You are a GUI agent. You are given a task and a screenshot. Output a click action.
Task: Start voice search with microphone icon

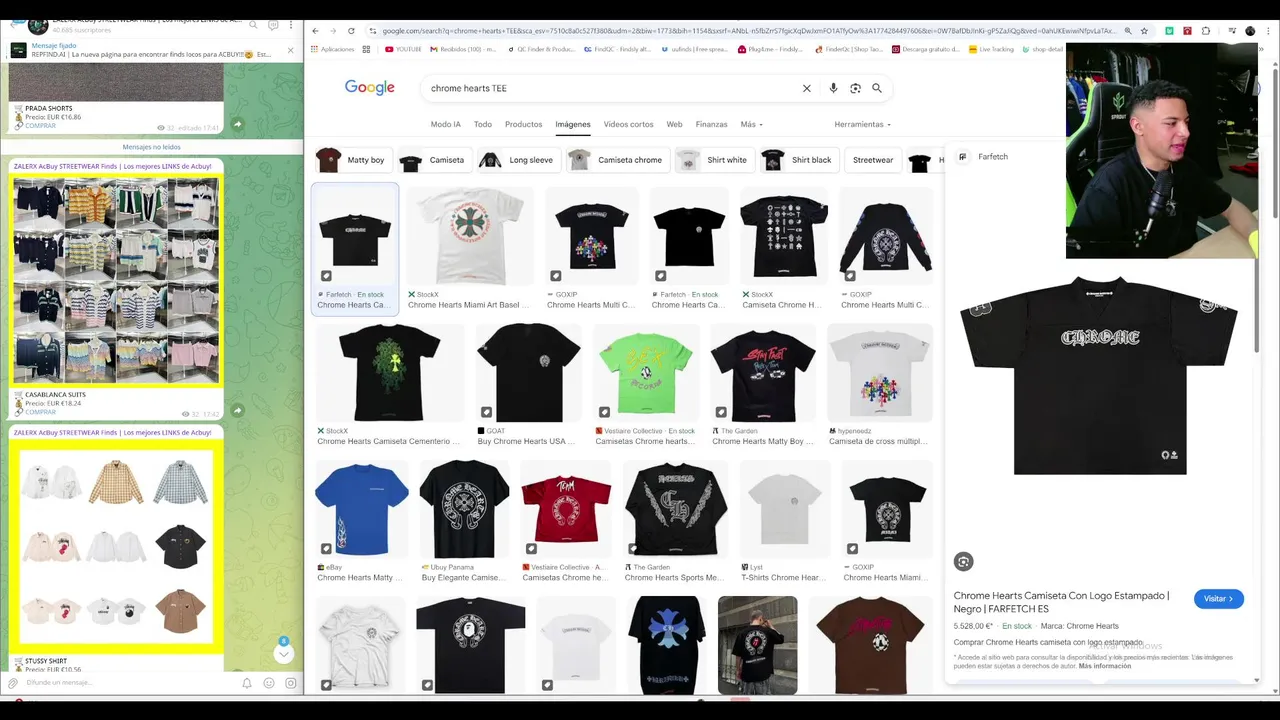point(833,88)
